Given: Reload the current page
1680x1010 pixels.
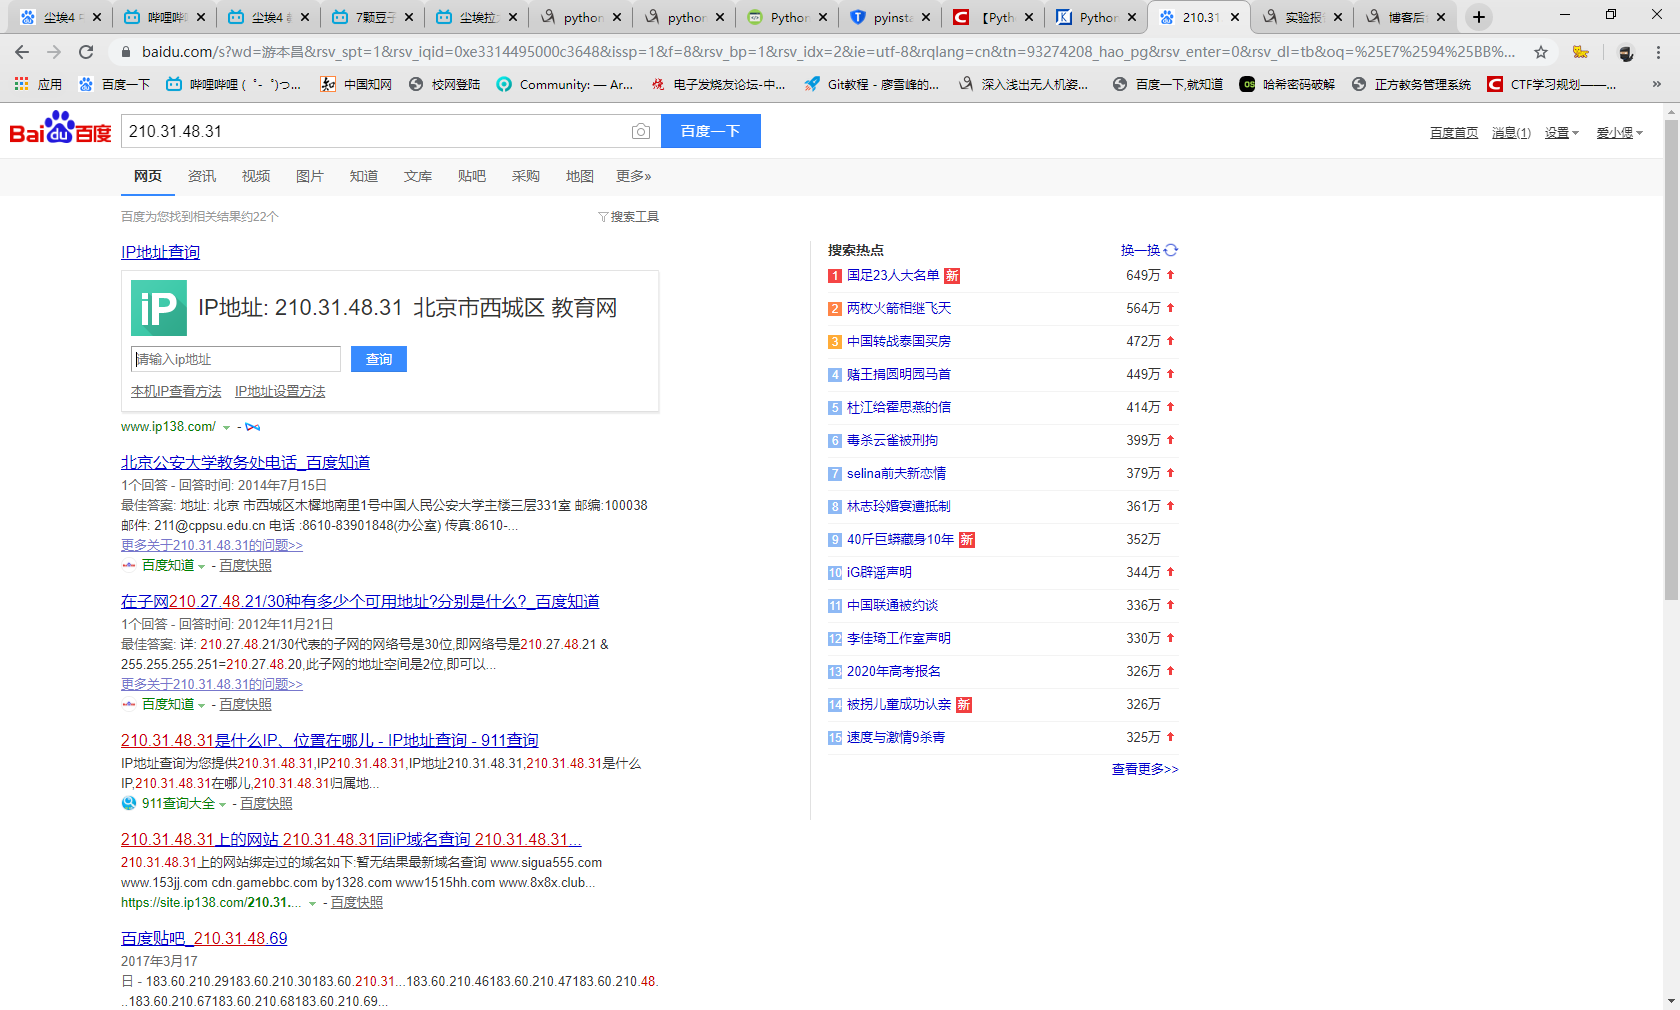Looking at the screenshot, I should point(86,52).
